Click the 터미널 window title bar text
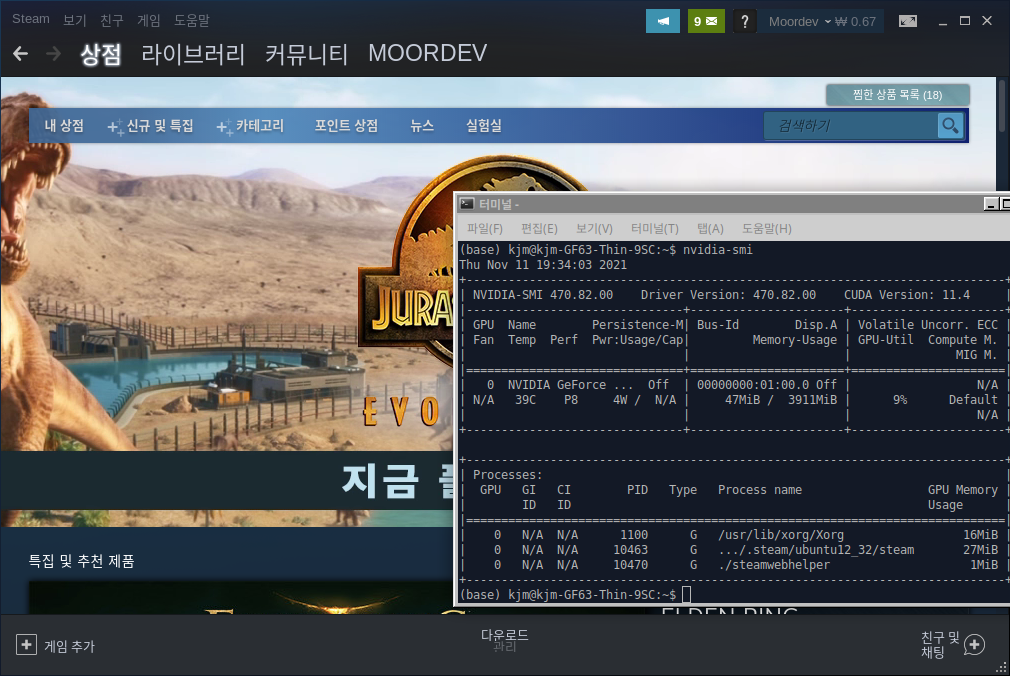The width and height of the screenshot is (1010, 676). (x=499, y=204)
